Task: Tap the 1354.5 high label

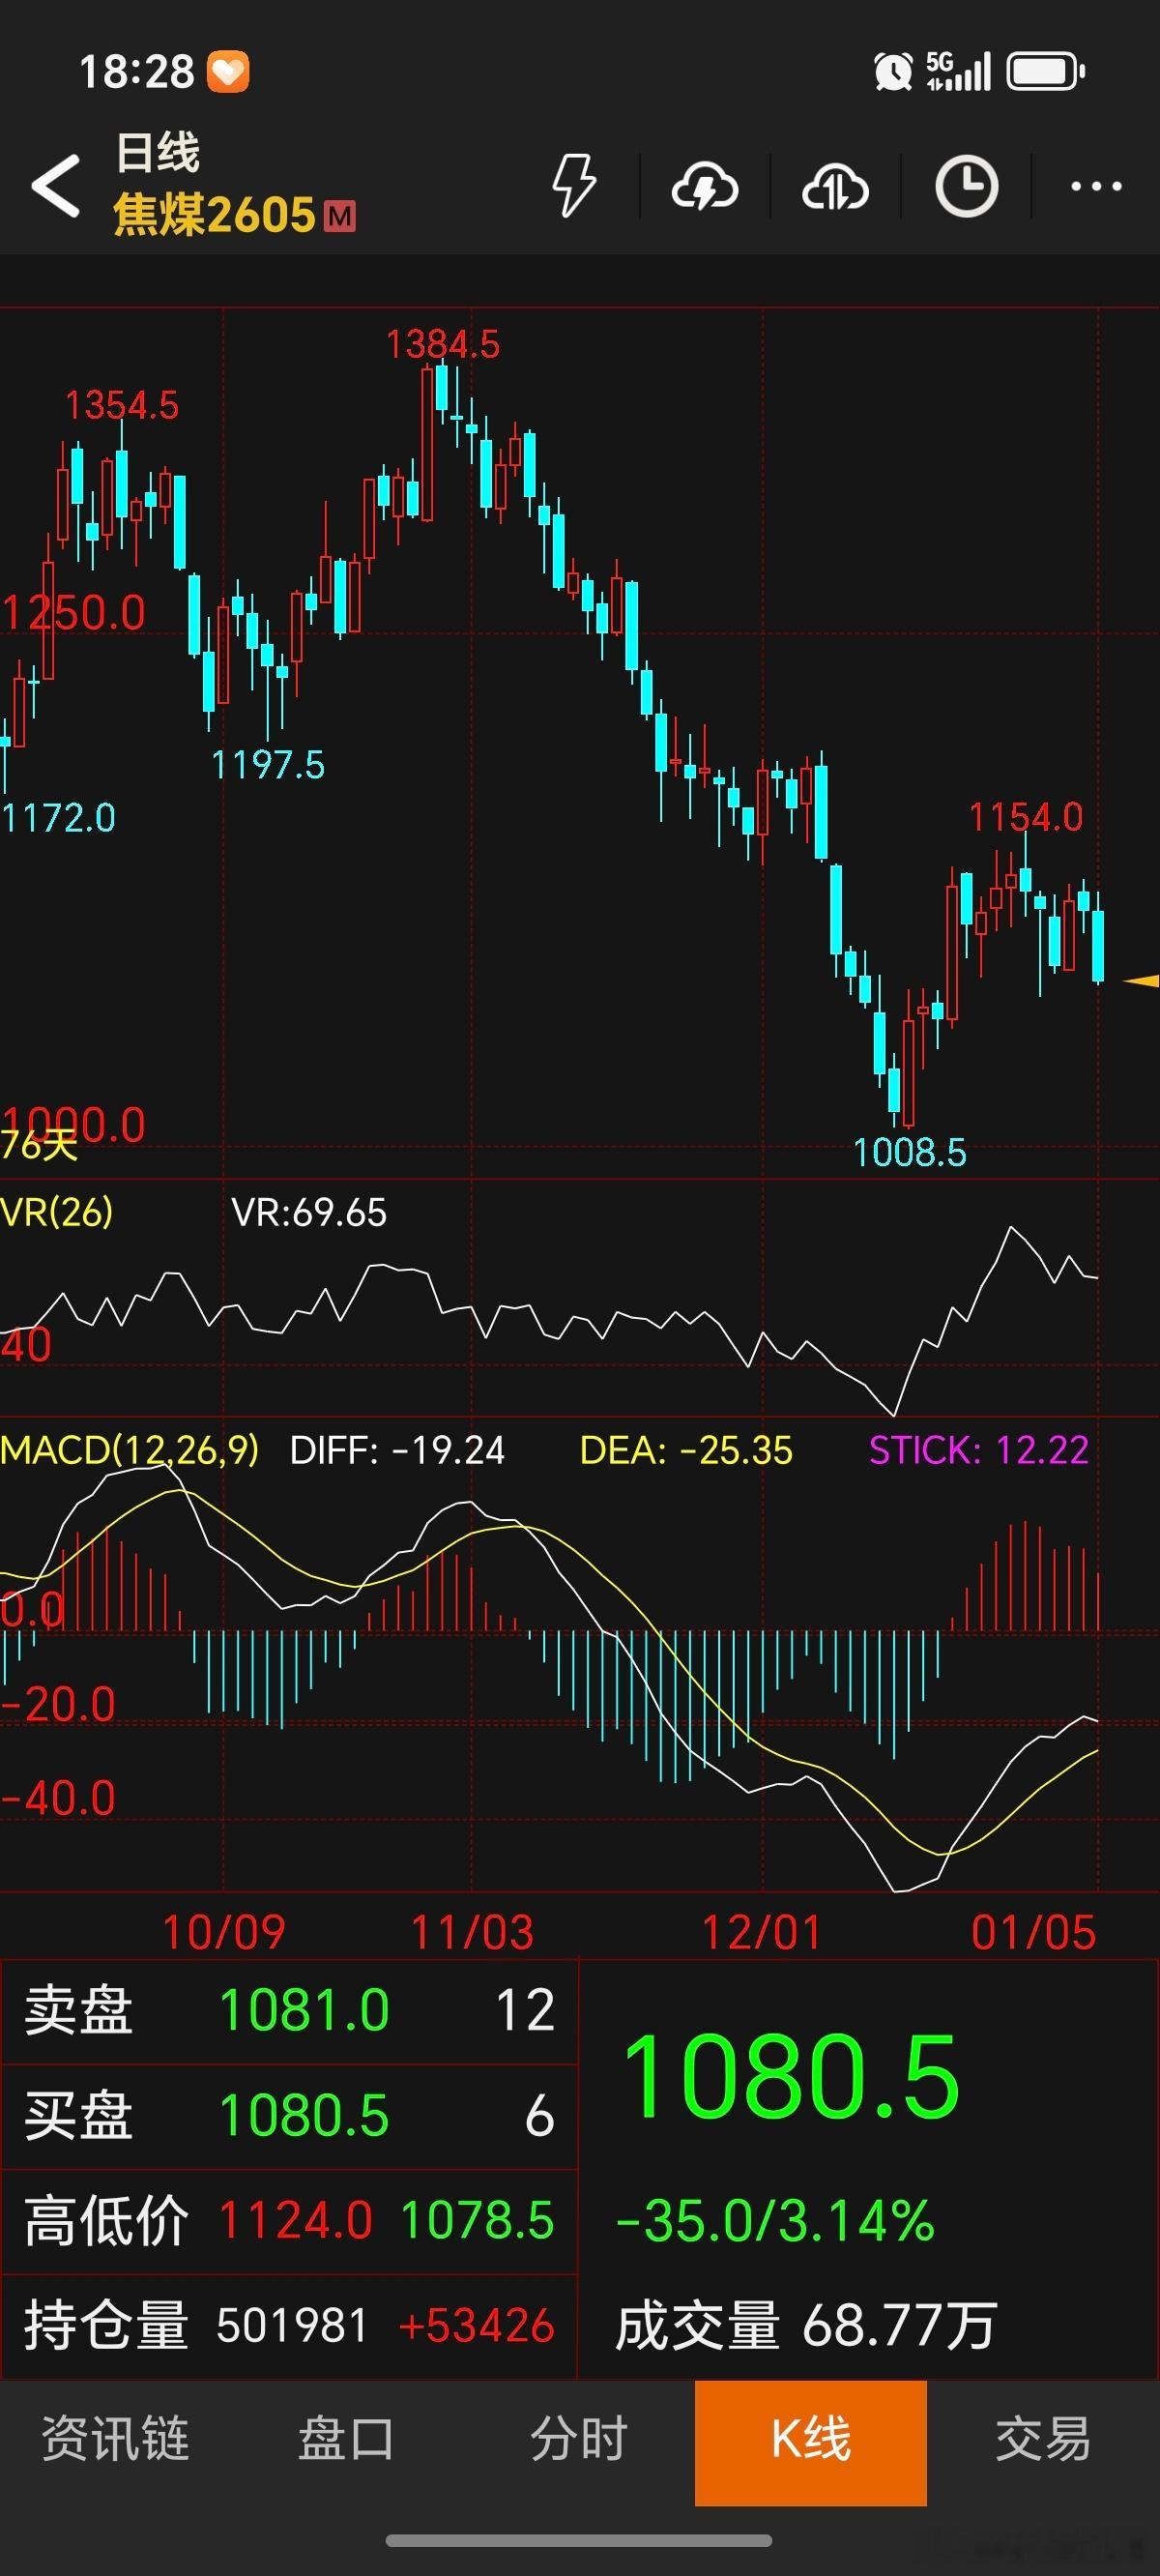Action: coord(122,406)
